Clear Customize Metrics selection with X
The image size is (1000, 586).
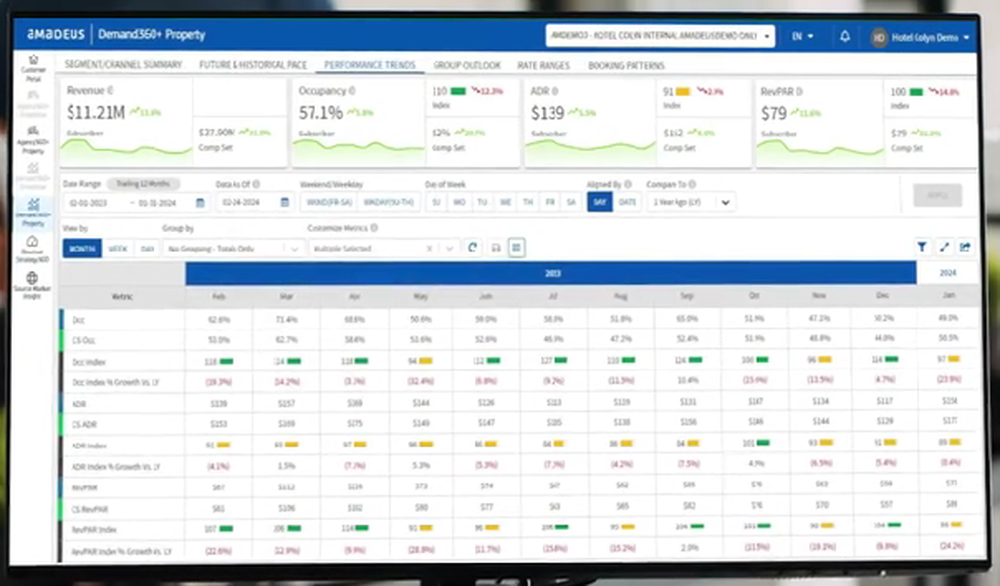pos(429,249)
